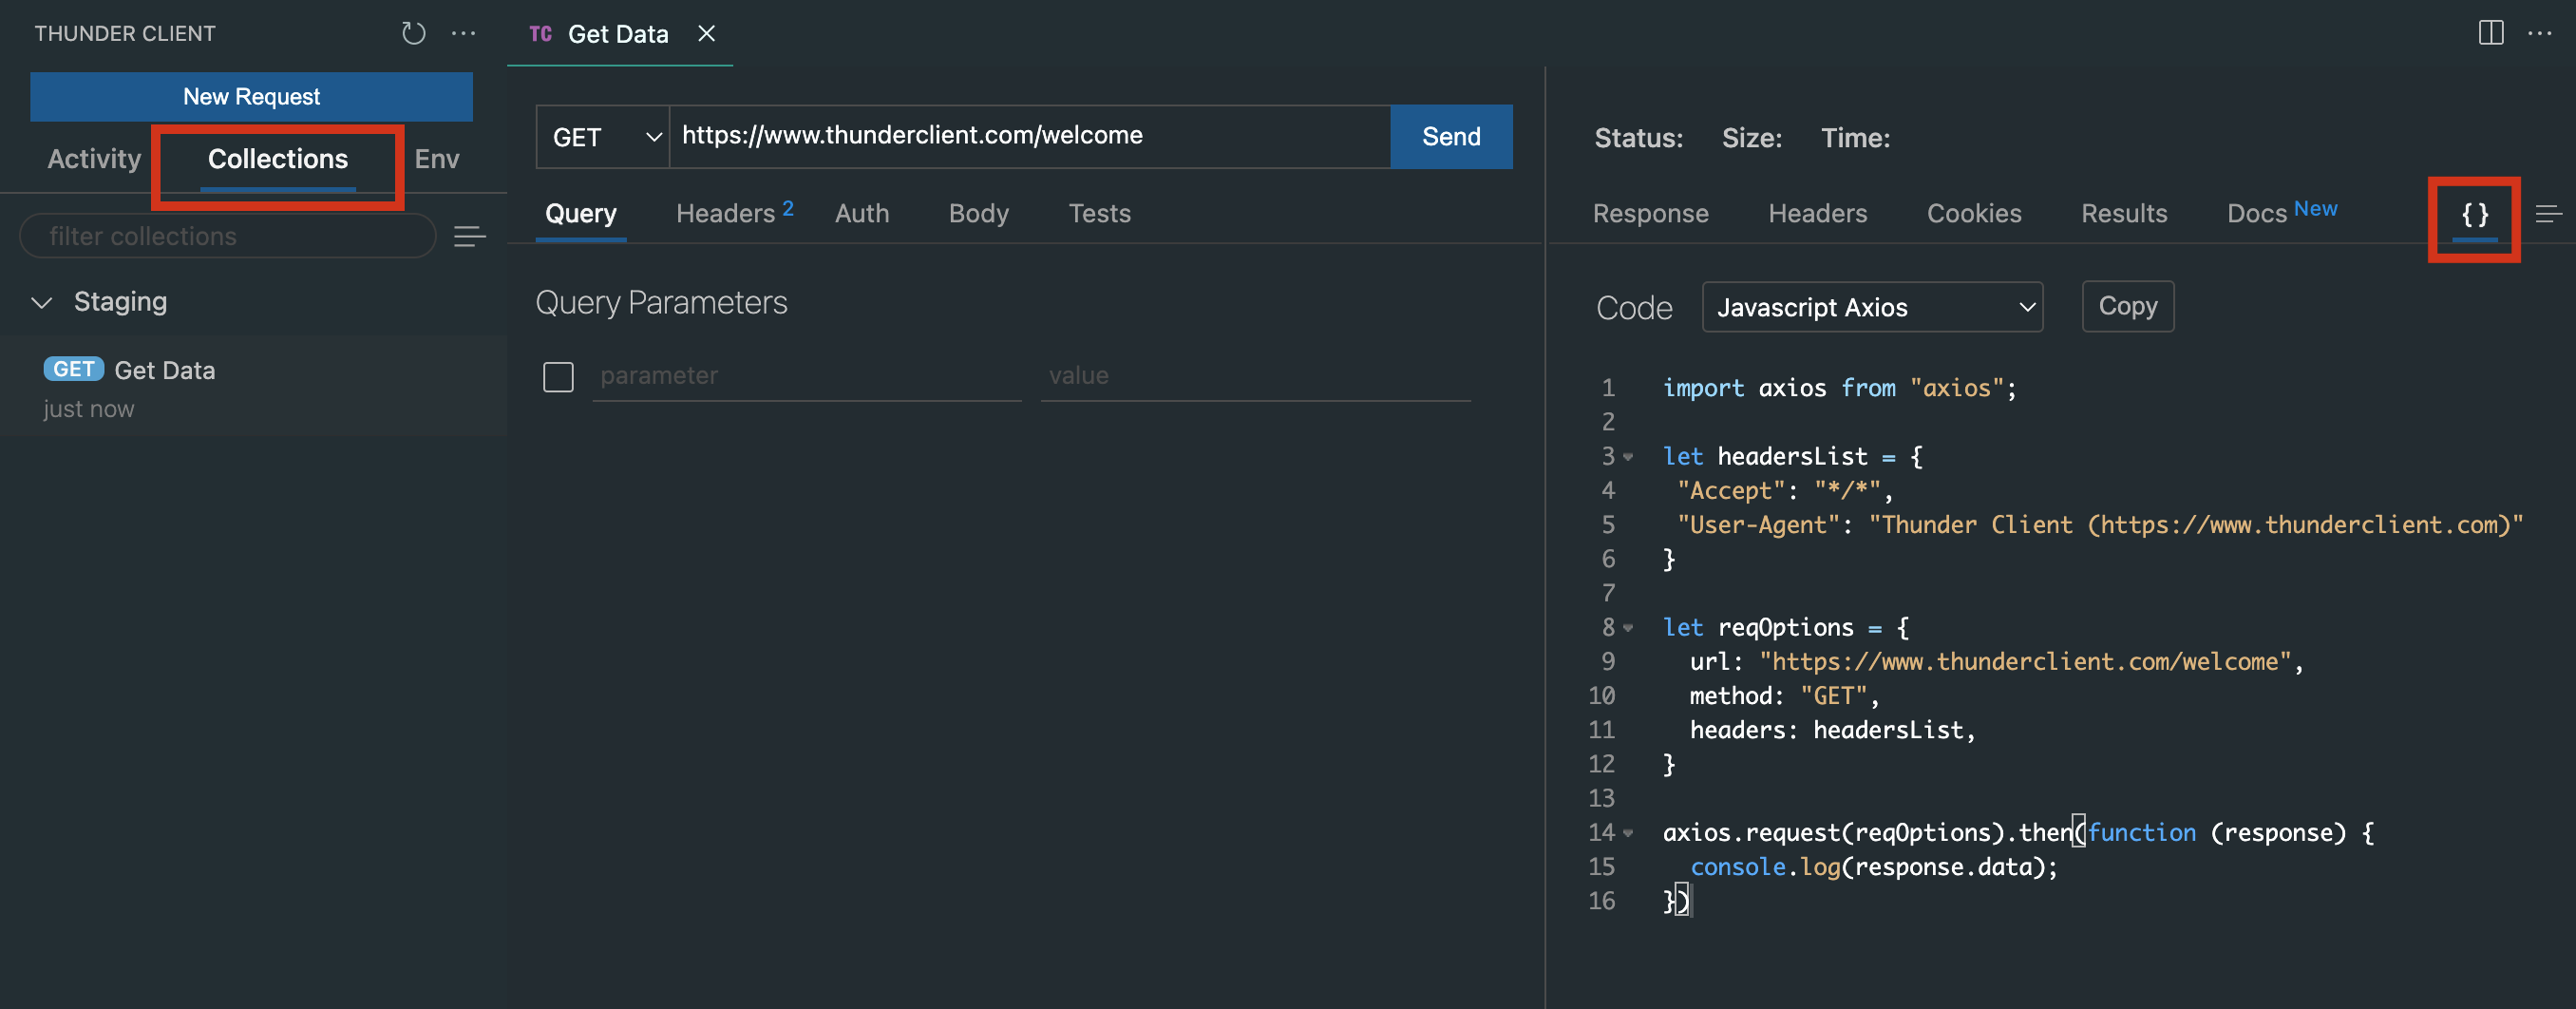Click the split editor layout icon
This screenshot has height=1009, width=2576.
click(x=2491, y=33)
